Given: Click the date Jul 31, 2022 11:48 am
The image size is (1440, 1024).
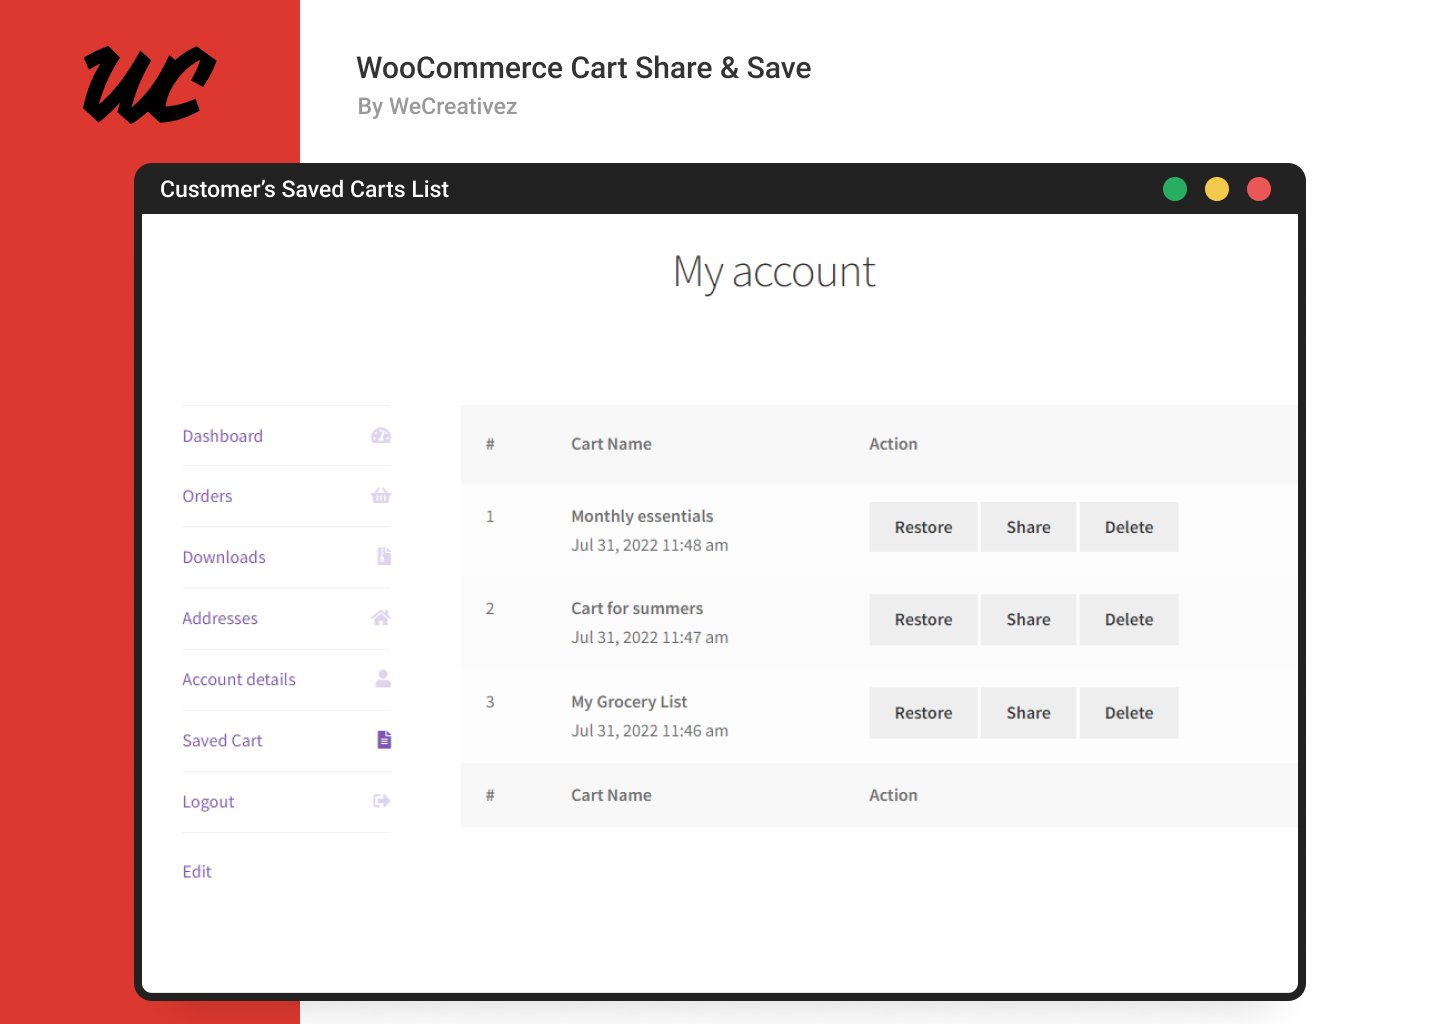Looking at the screenshot, I should [649, 545].
